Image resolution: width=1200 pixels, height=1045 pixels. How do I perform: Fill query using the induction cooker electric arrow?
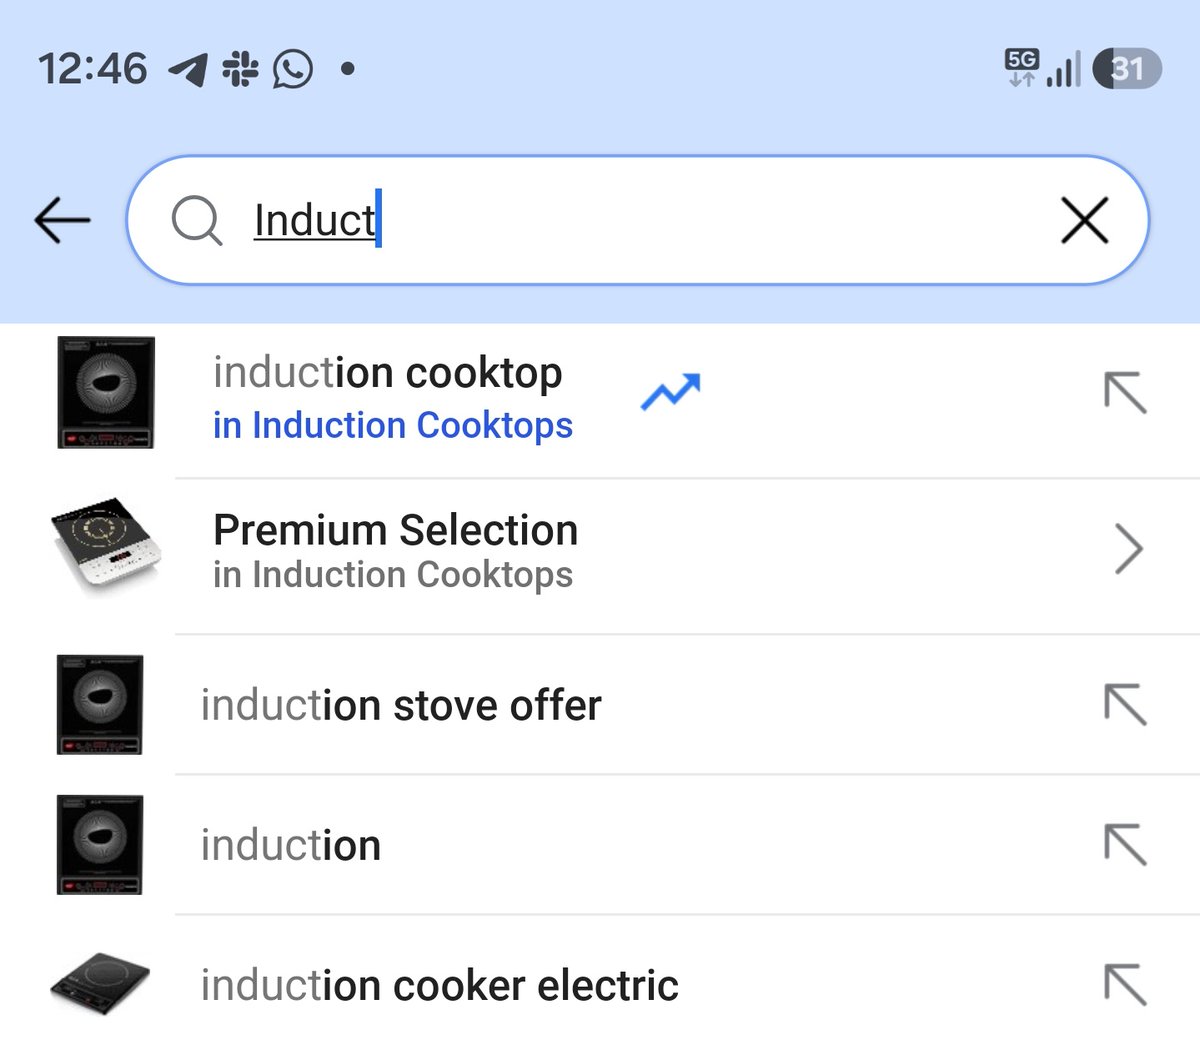click(x=1125, y=986)
